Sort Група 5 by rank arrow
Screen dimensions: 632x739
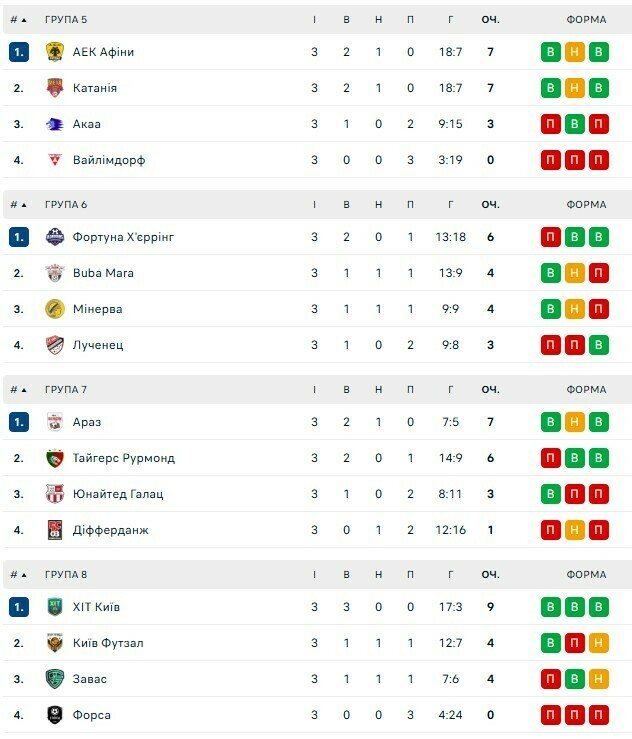point(24,20)
